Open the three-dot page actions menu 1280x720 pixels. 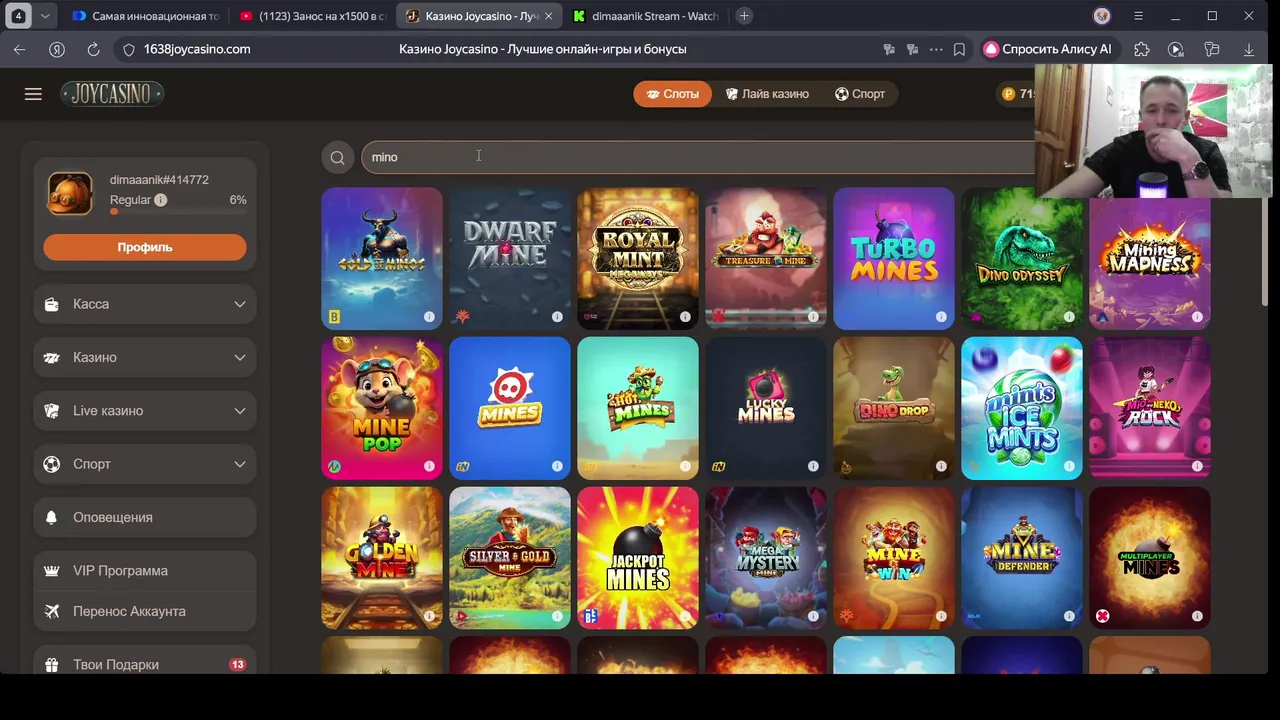pos(936,49)
